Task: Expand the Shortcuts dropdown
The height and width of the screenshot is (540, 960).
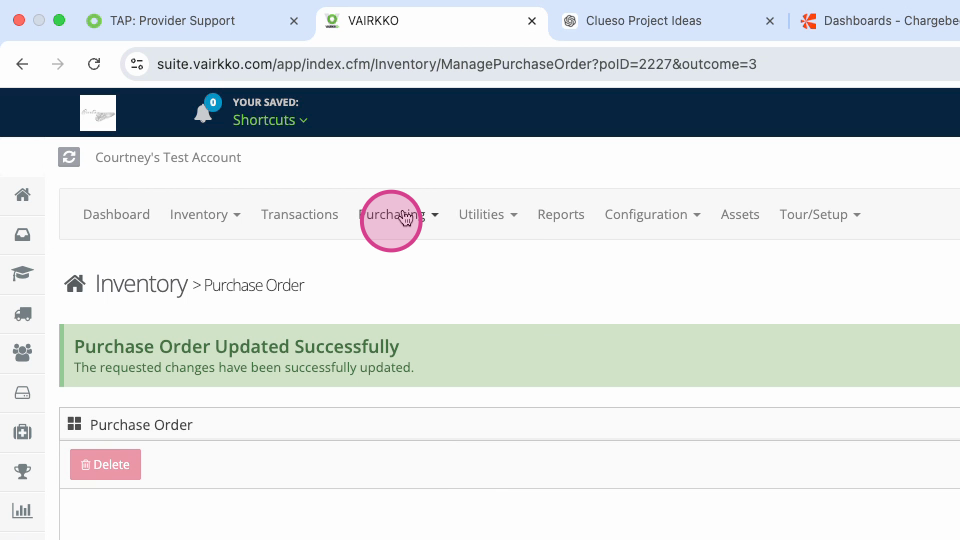Action: coord(270,120)
